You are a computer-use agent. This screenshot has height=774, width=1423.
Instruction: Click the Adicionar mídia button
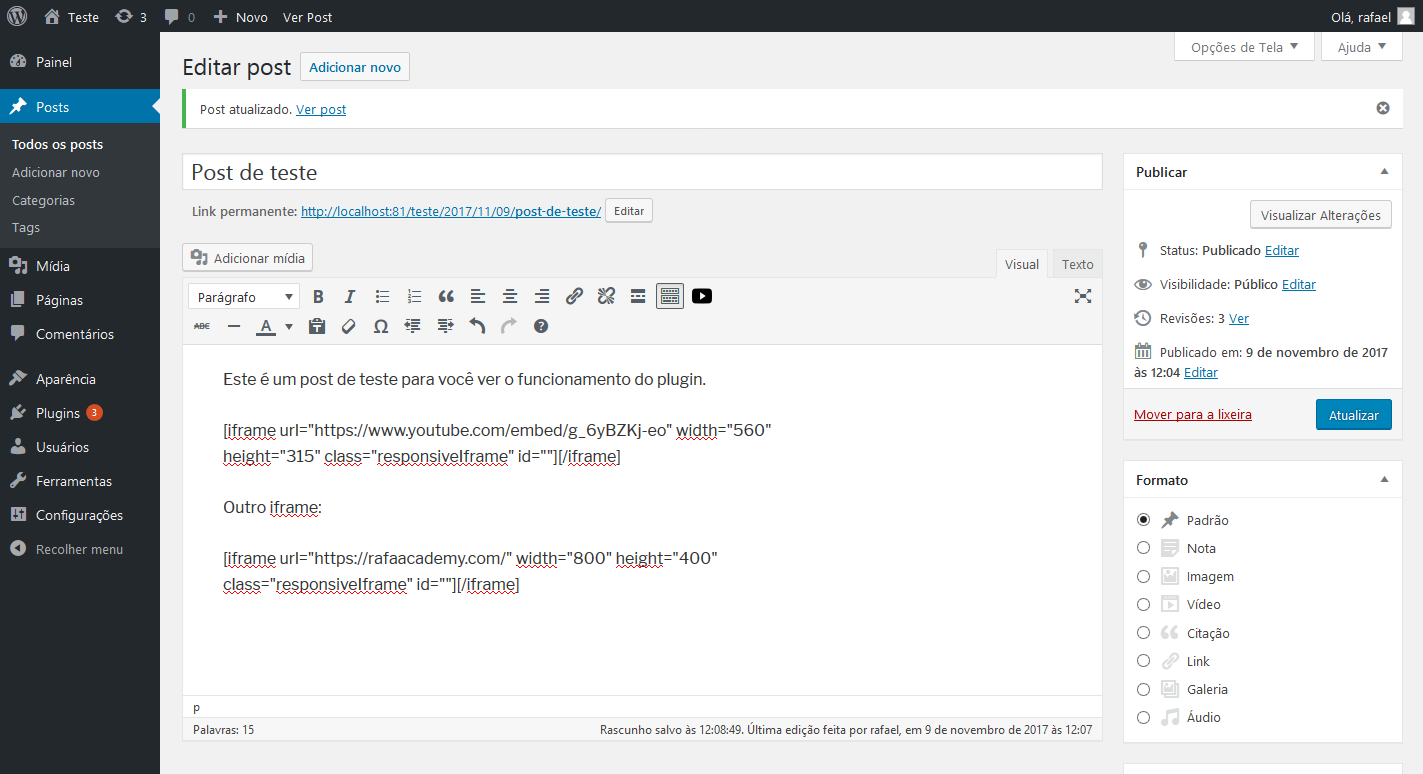(248, 258)
